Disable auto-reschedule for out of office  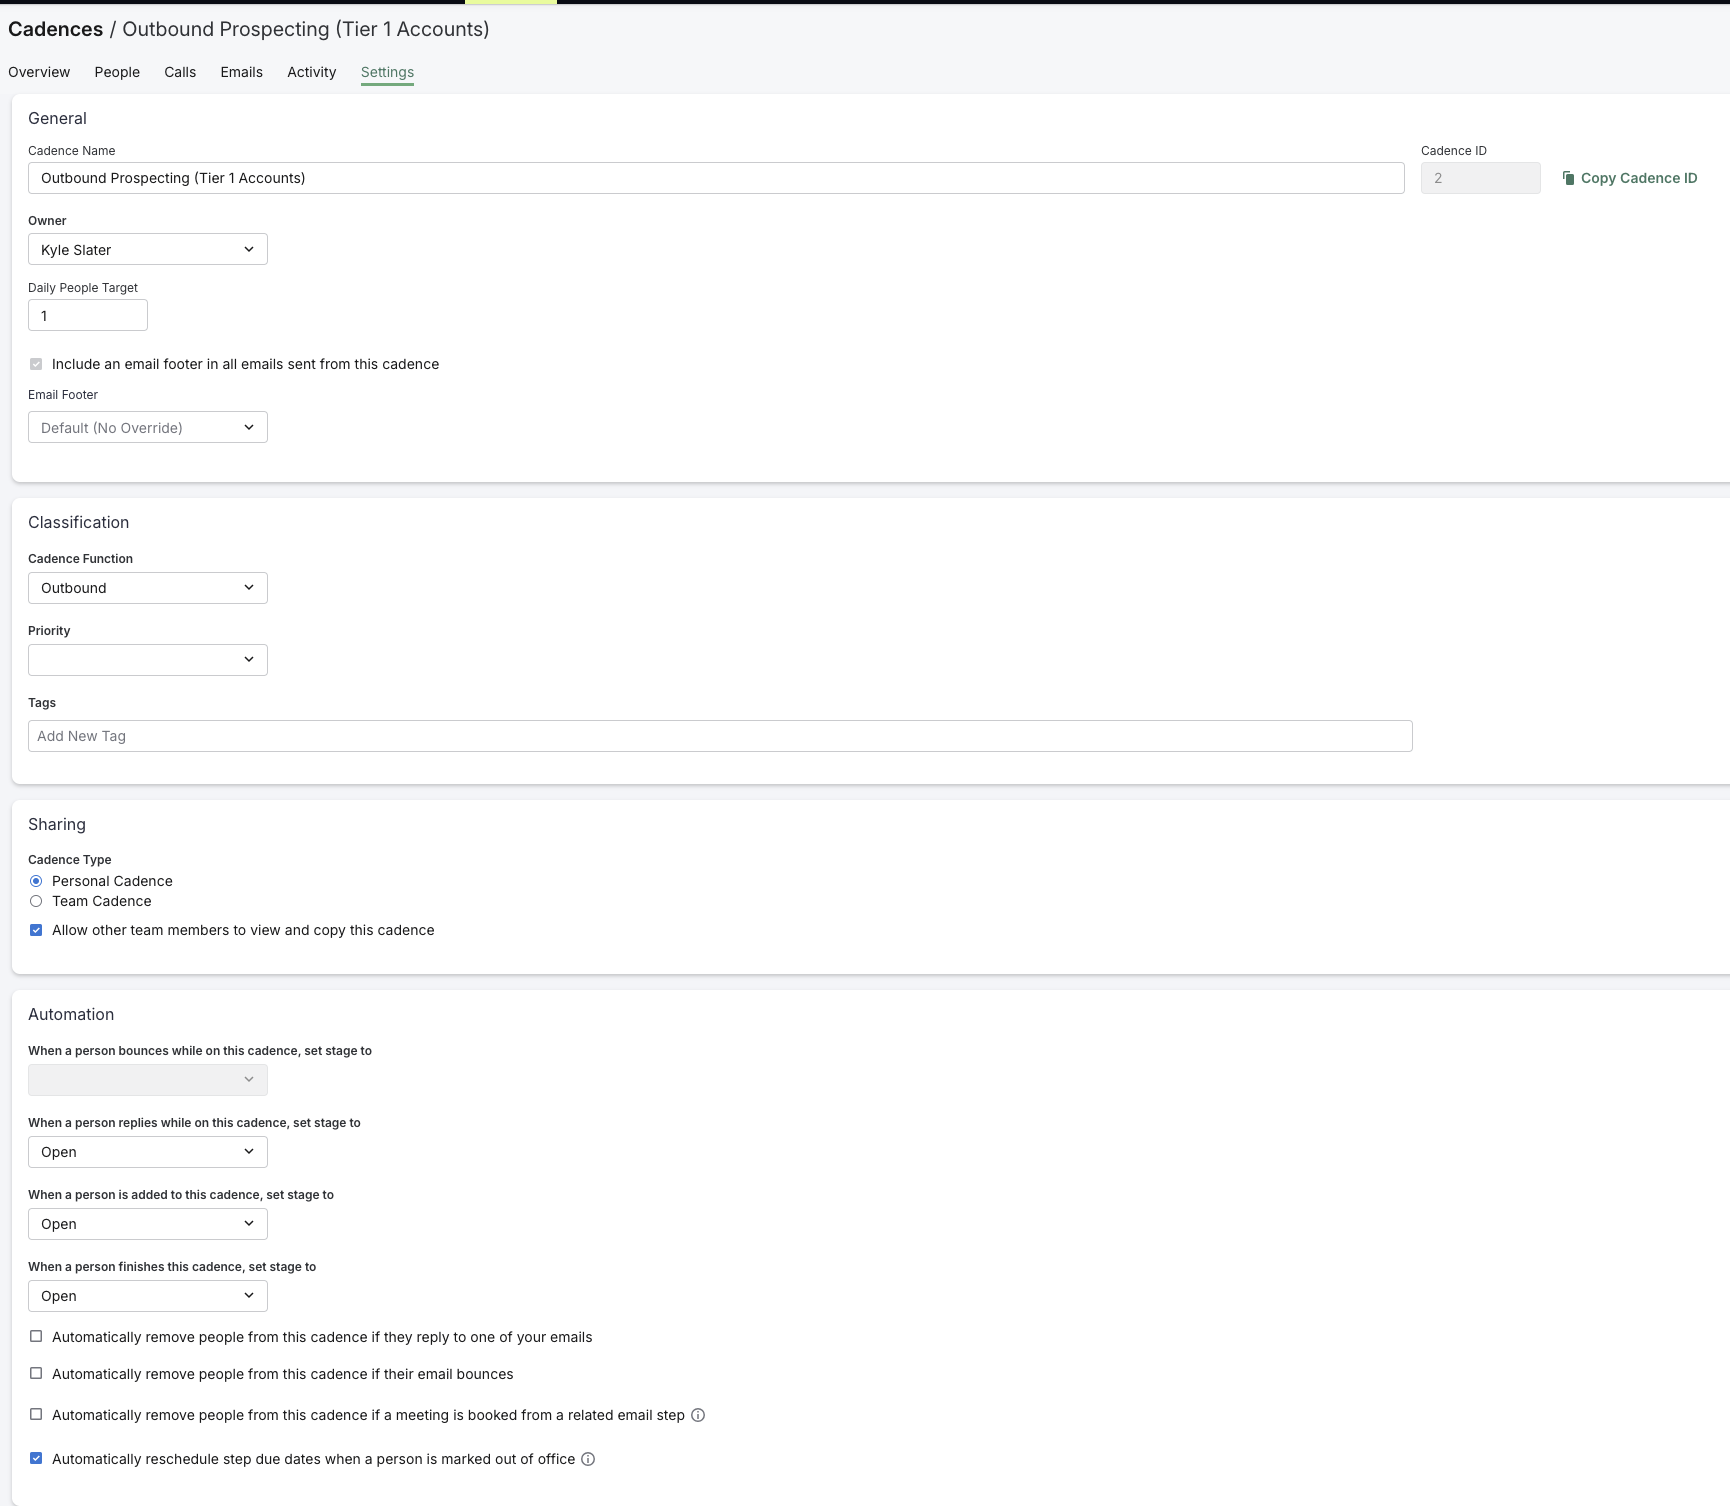36,1459
